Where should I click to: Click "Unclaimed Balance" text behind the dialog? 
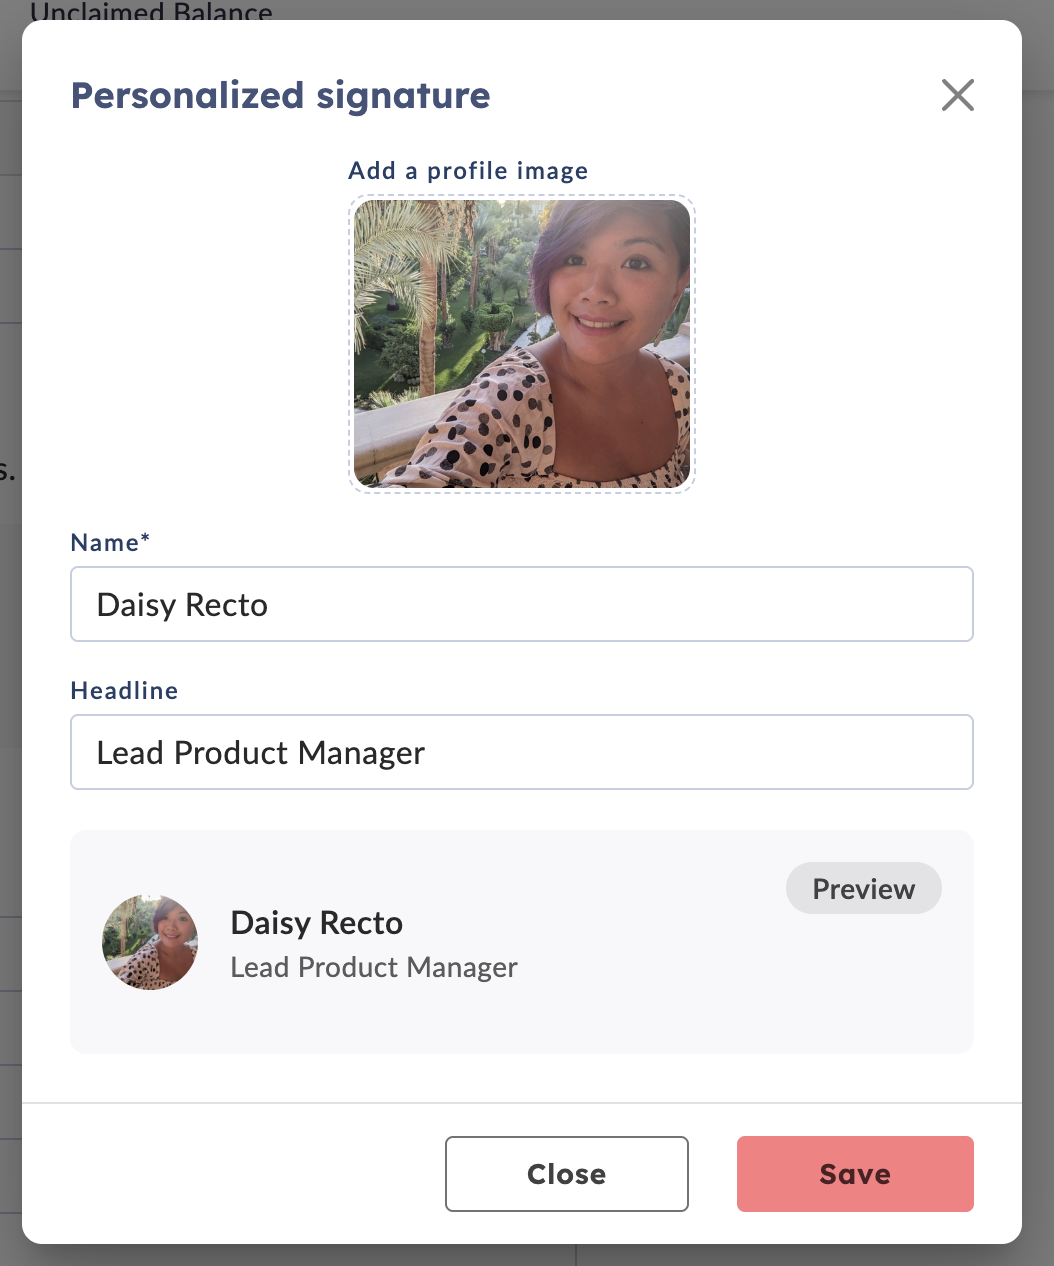coord(150,11)
